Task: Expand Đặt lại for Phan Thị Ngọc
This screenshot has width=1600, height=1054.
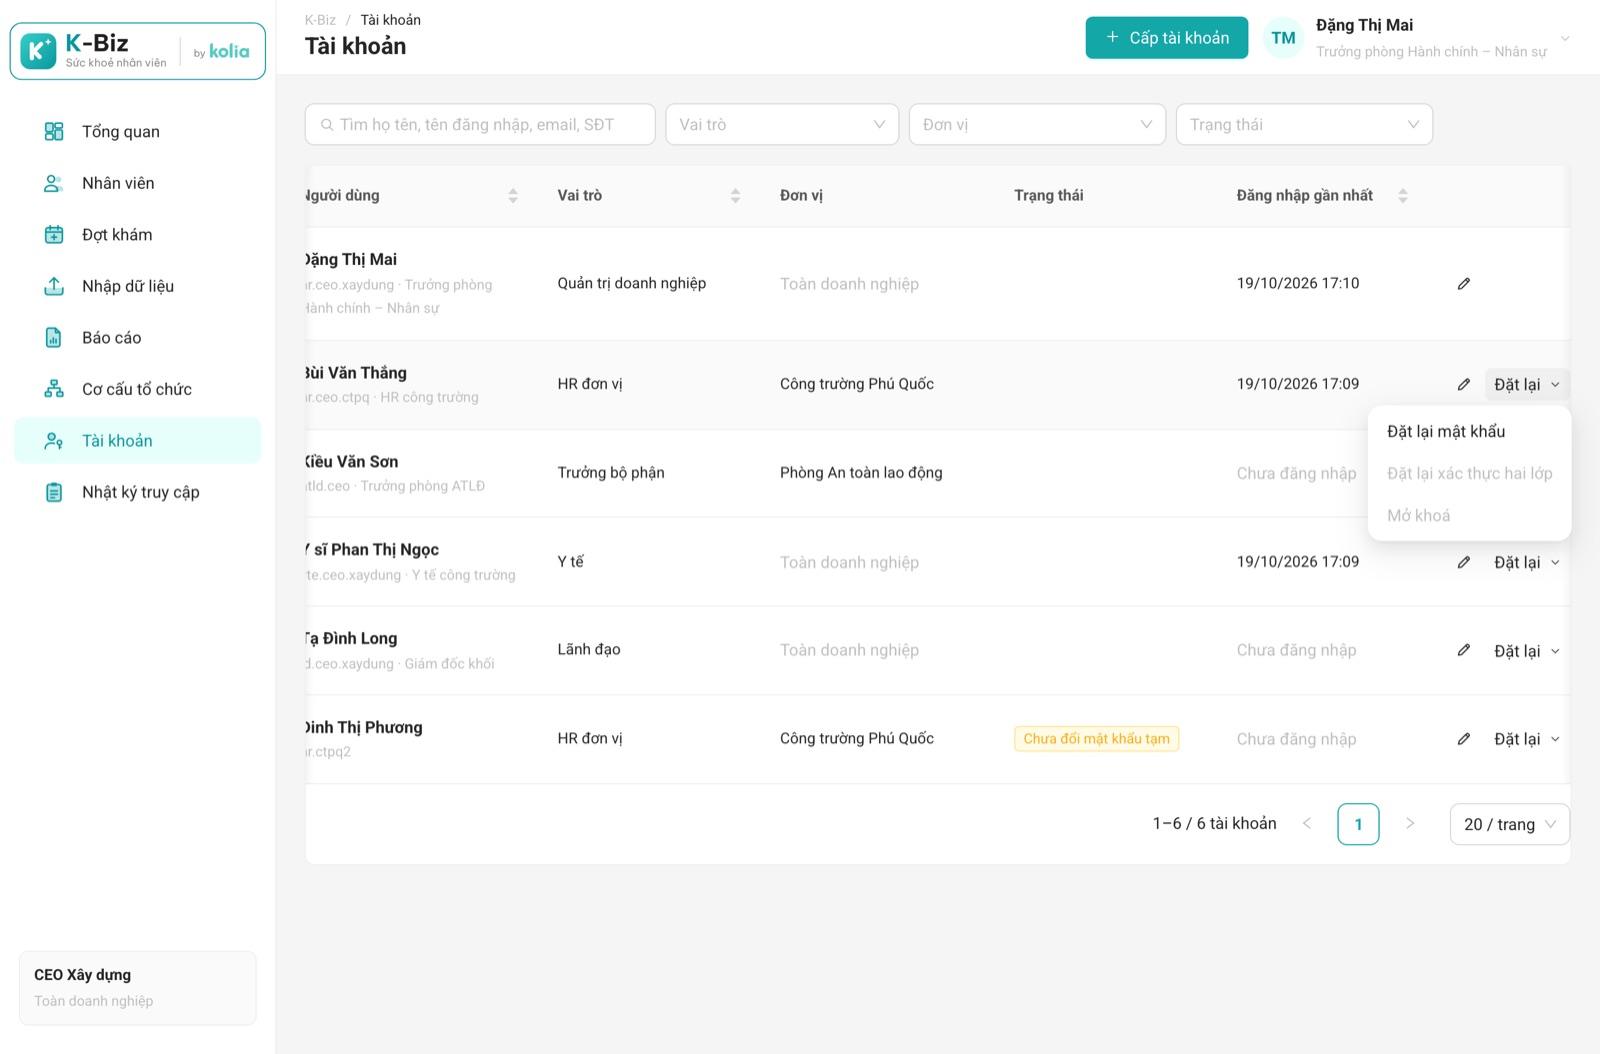Action: 1526,562
